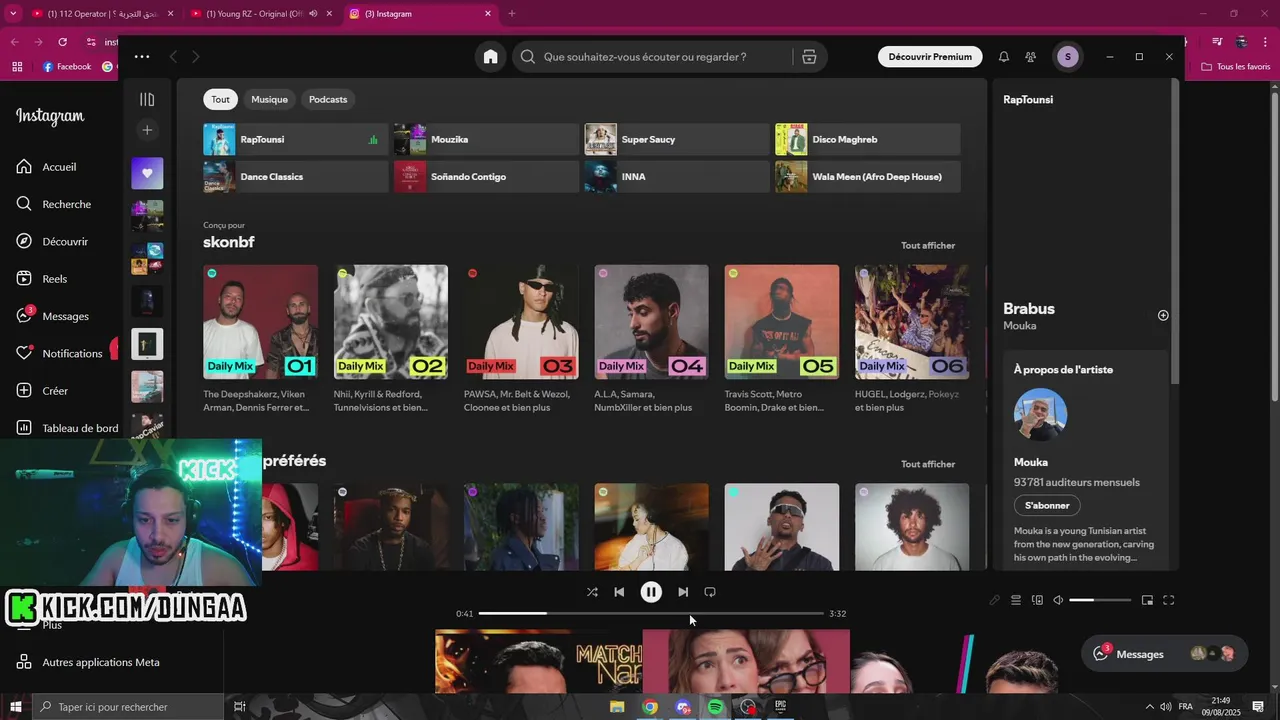1280x720 pixels.
Task: Open the Mouka artist link under Brabus
Action: point(1019,326)
